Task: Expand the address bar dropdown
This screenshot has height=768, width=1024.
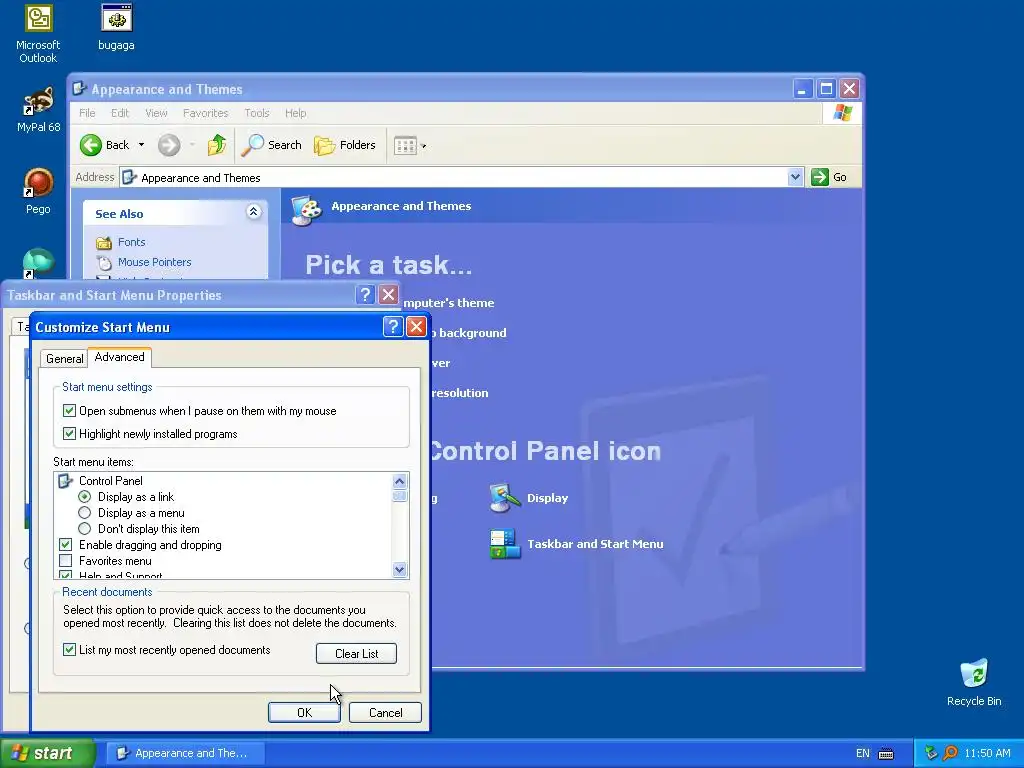Action: (795, 177)
